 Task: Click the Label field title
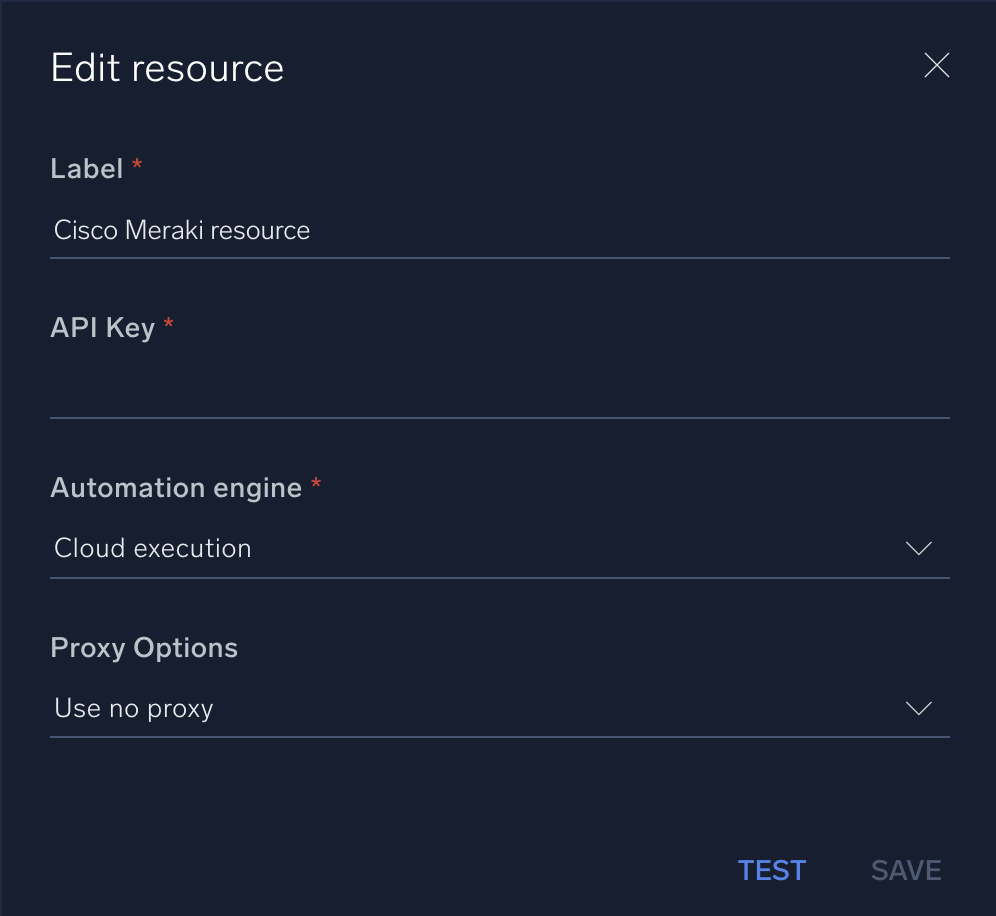tap(85, 168)
